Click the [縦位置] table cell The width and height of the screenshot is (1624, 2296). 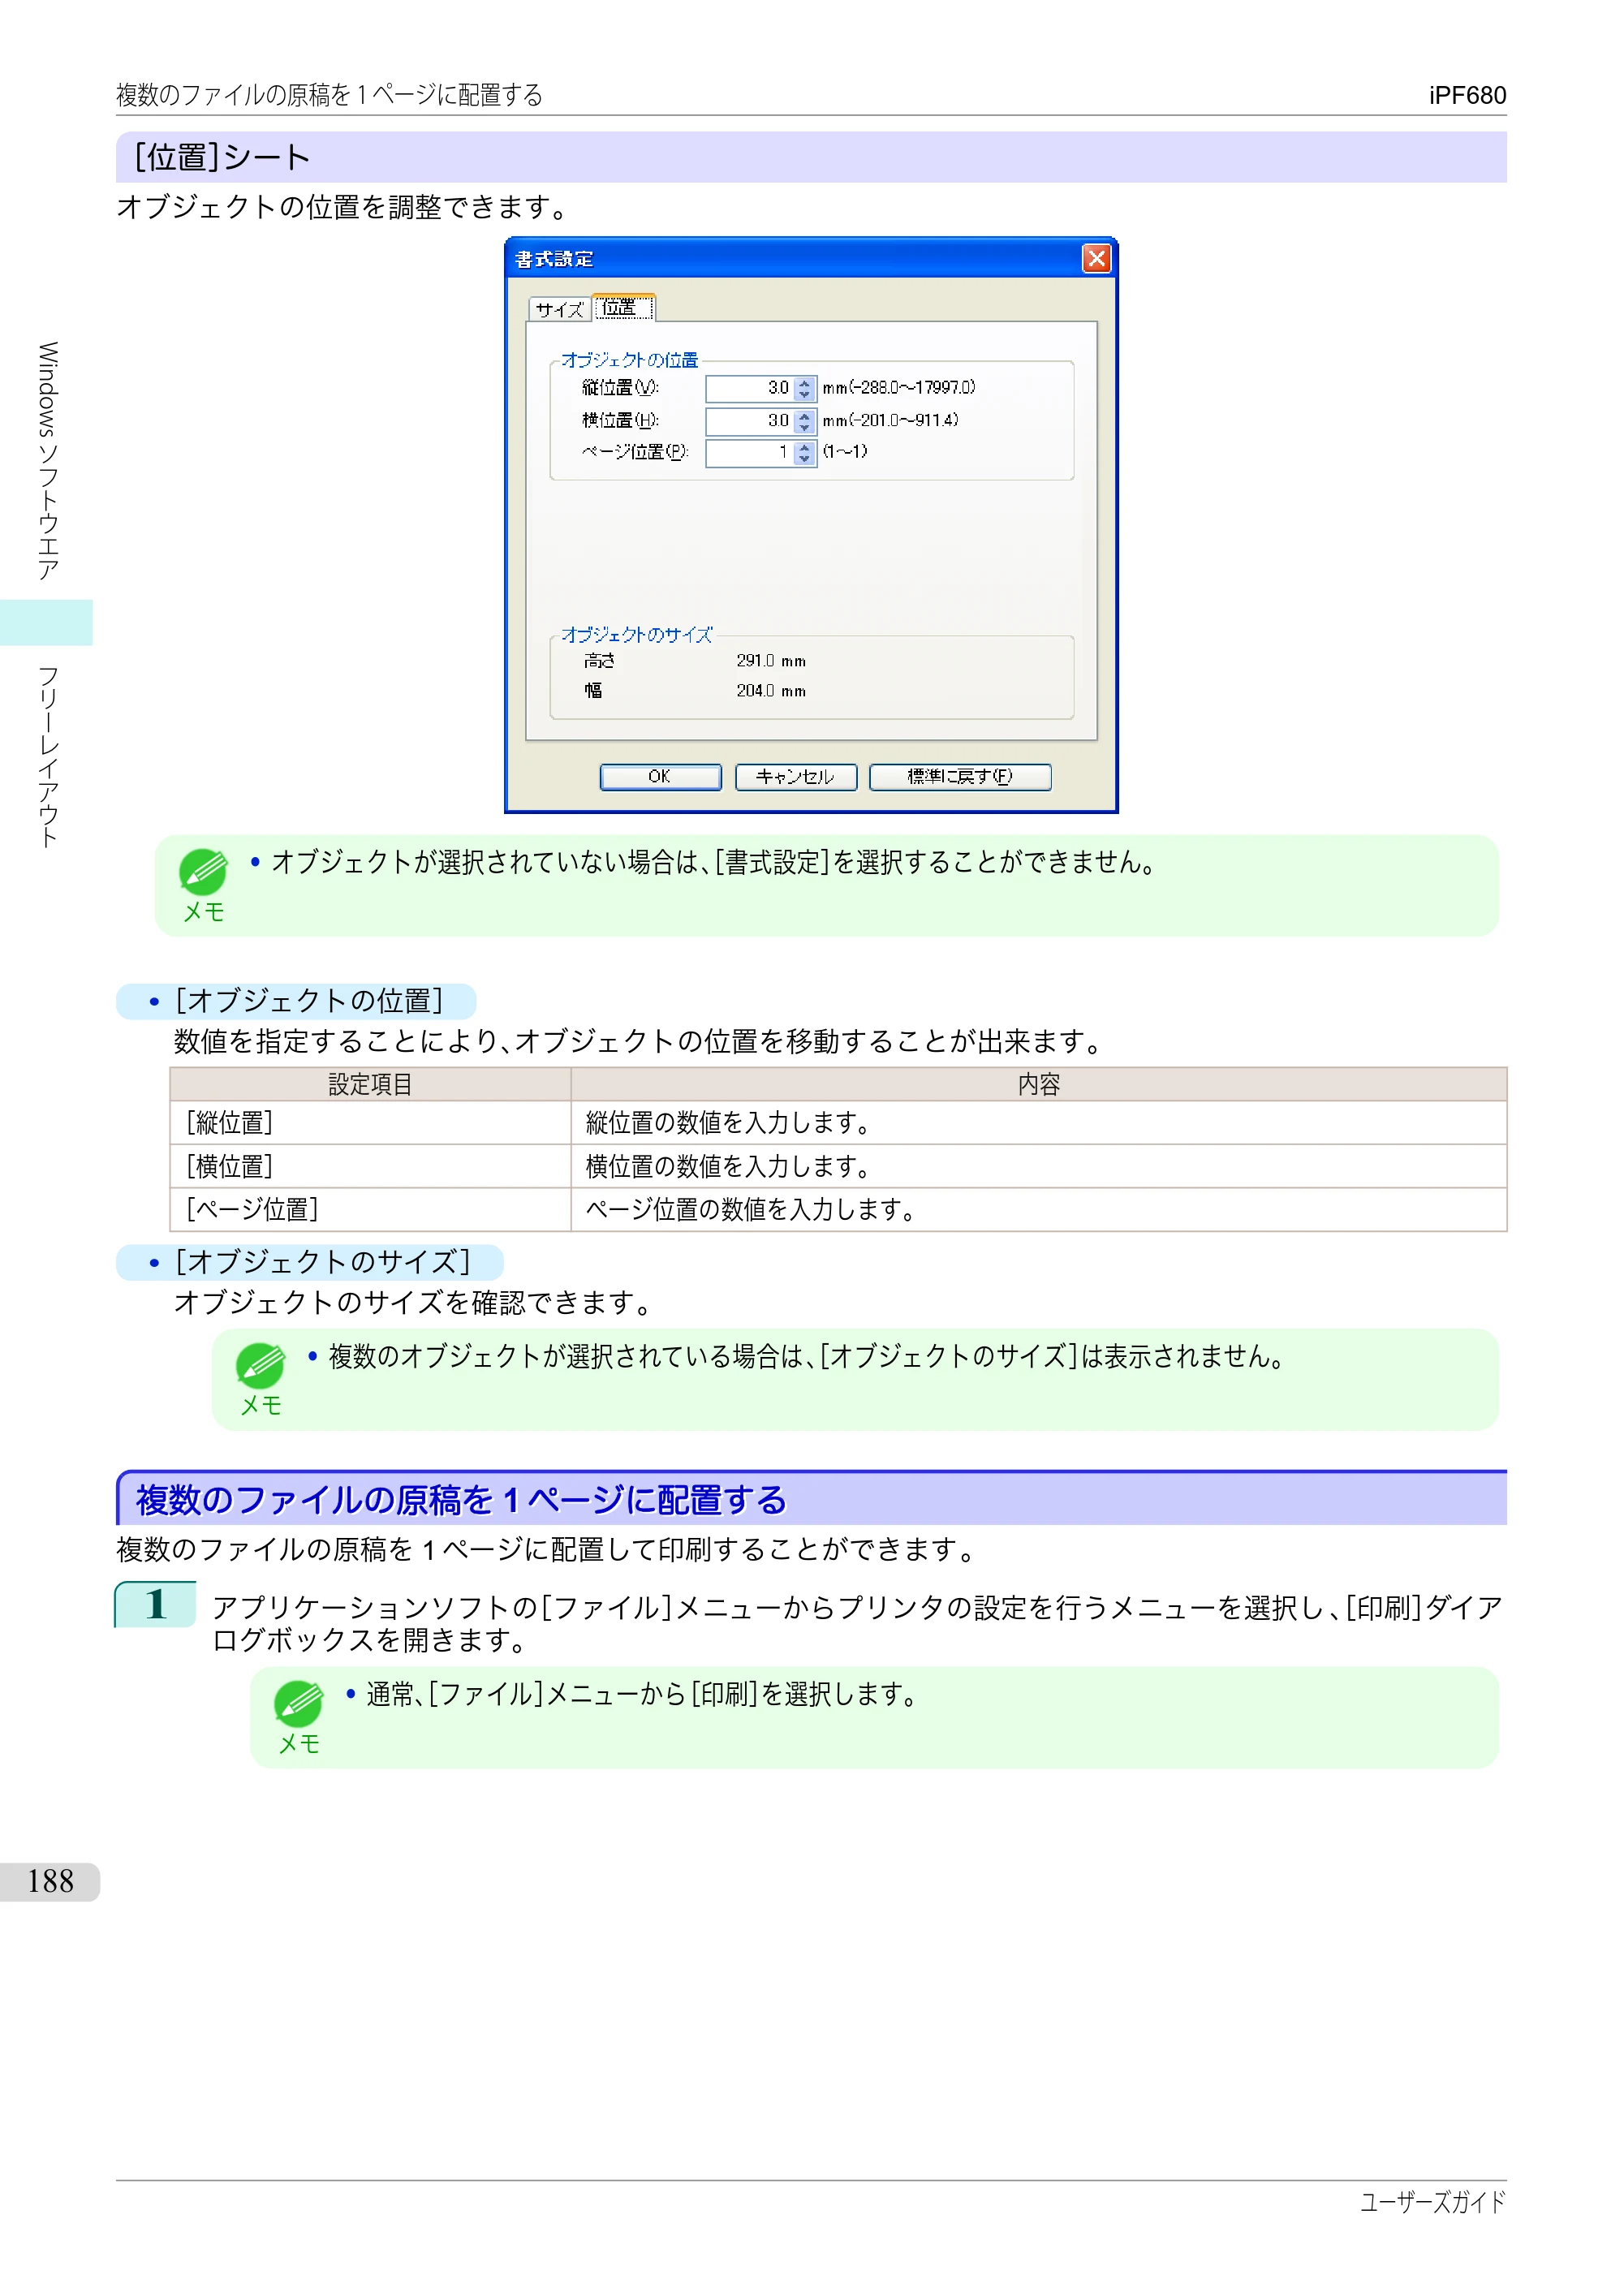point(370,1123)
